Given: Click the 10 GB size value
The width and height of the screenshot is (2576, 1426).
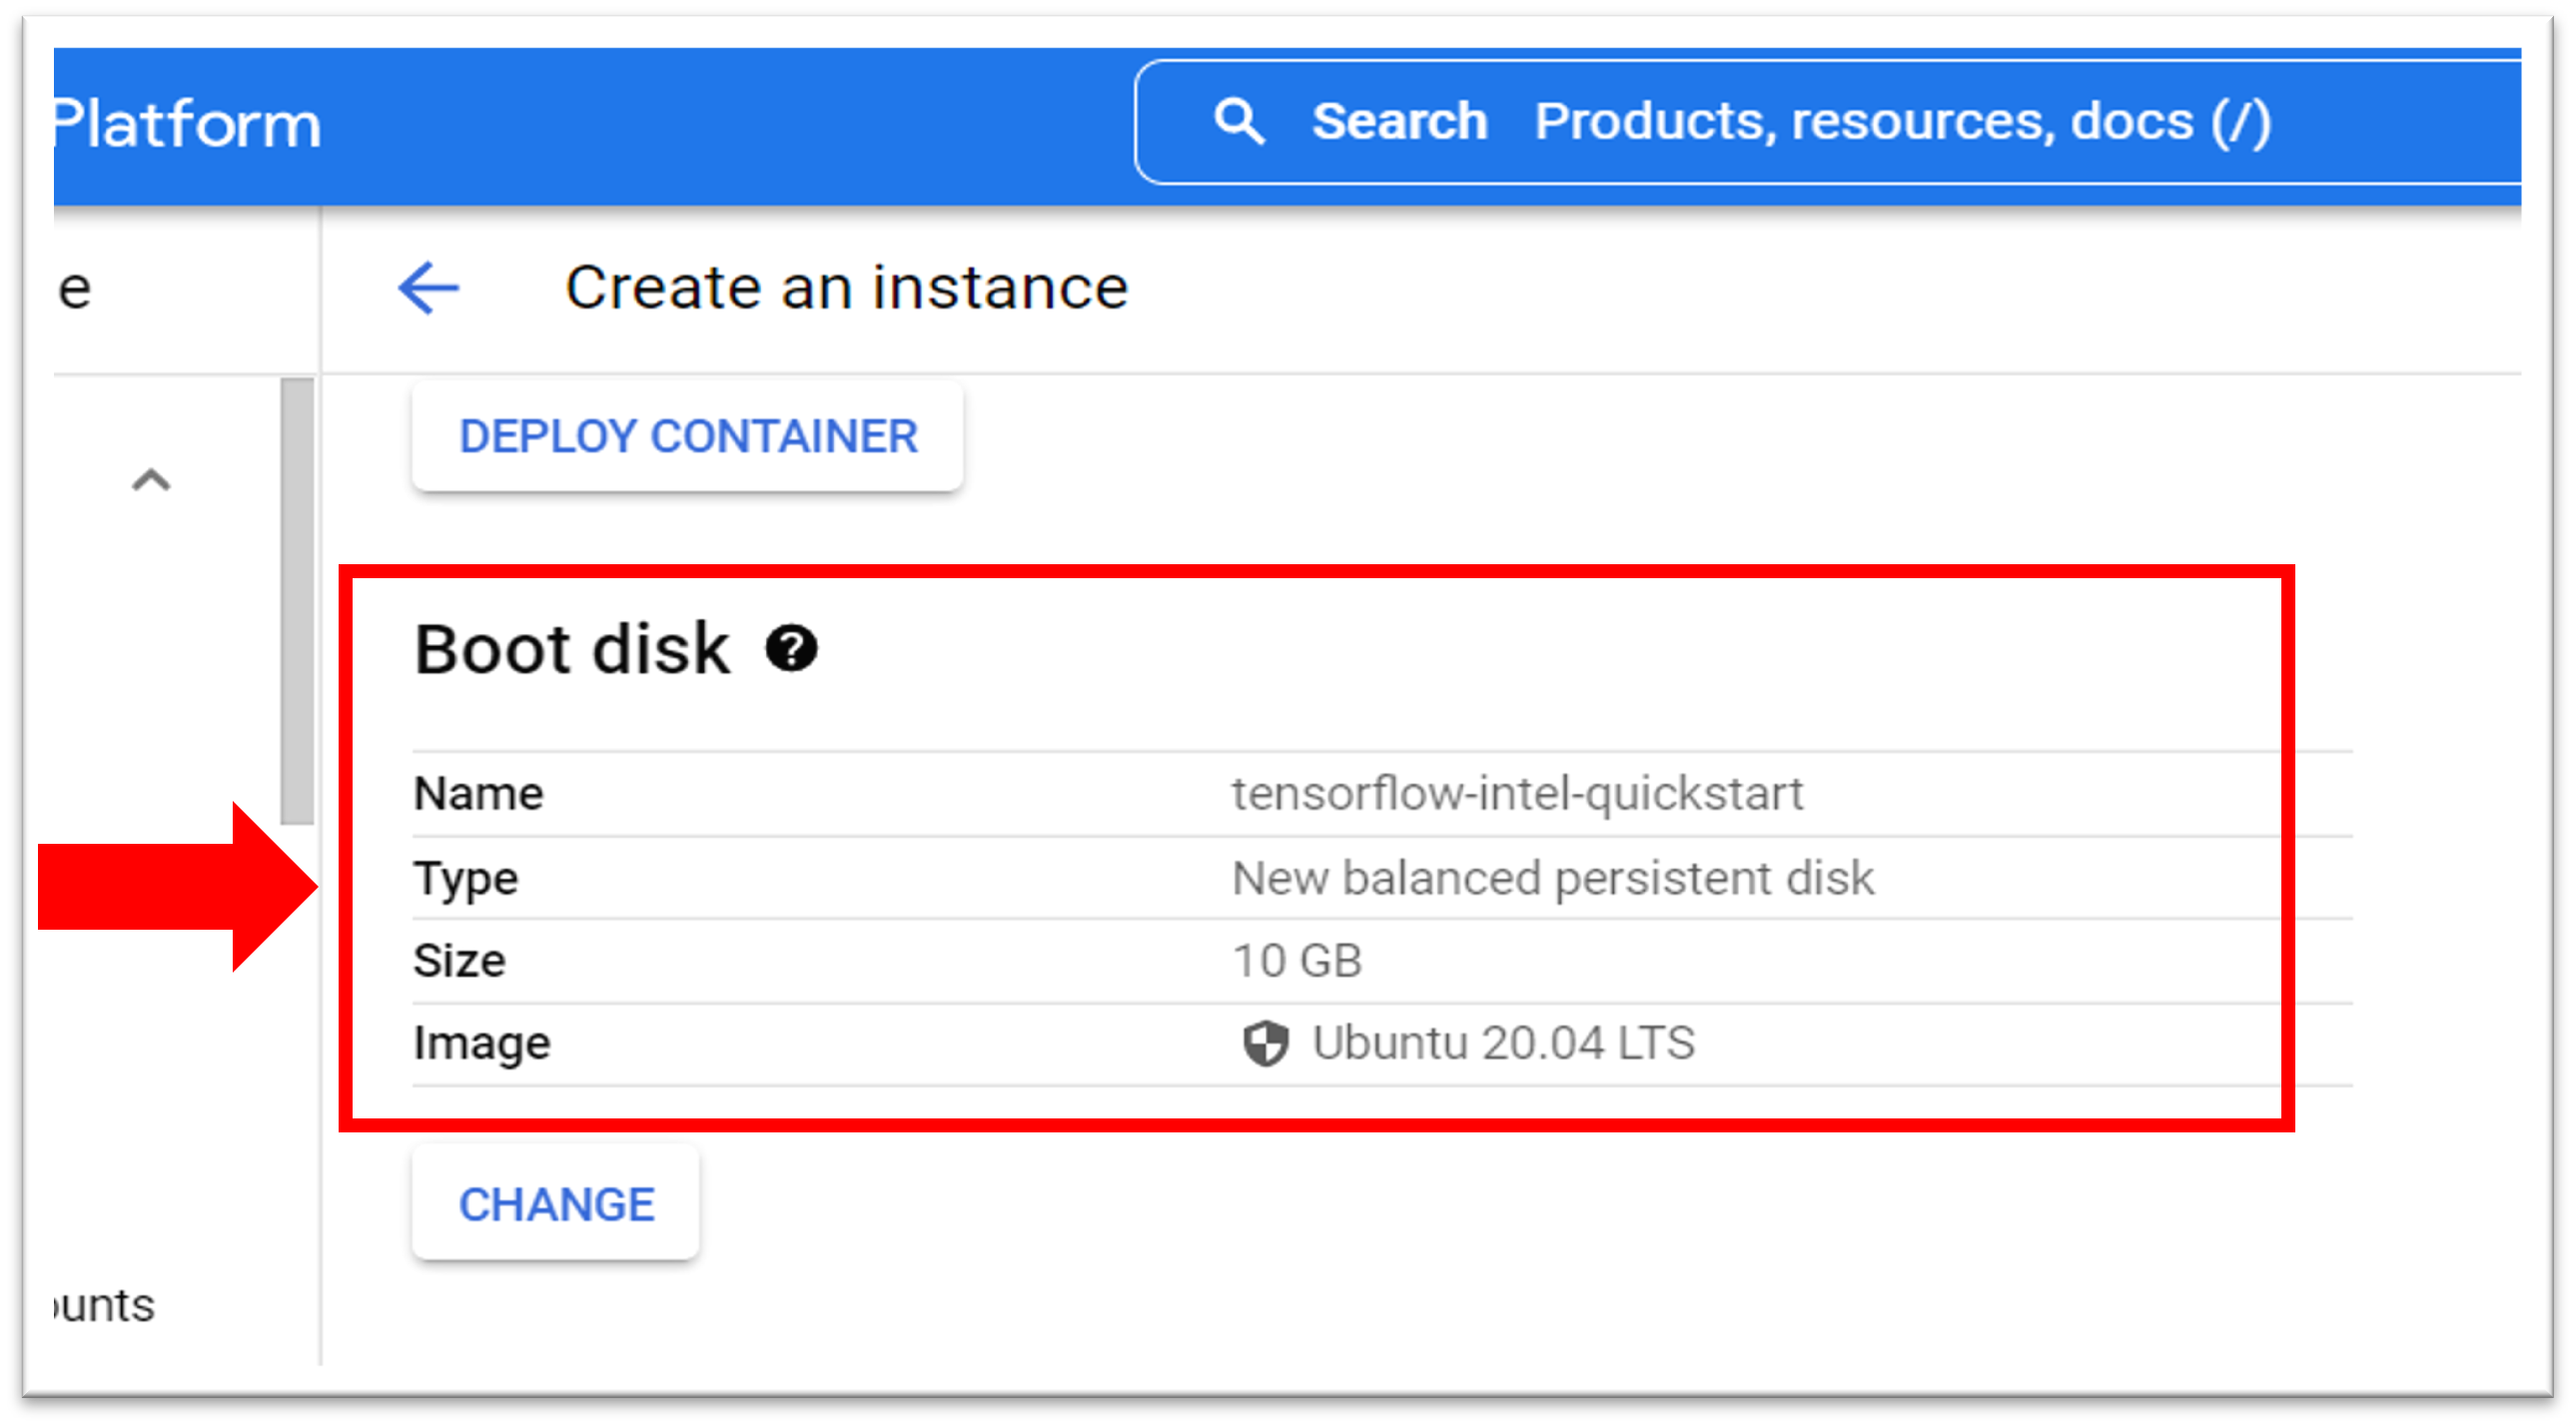Looking at the screenshot, I should (x=1297, y=961).
